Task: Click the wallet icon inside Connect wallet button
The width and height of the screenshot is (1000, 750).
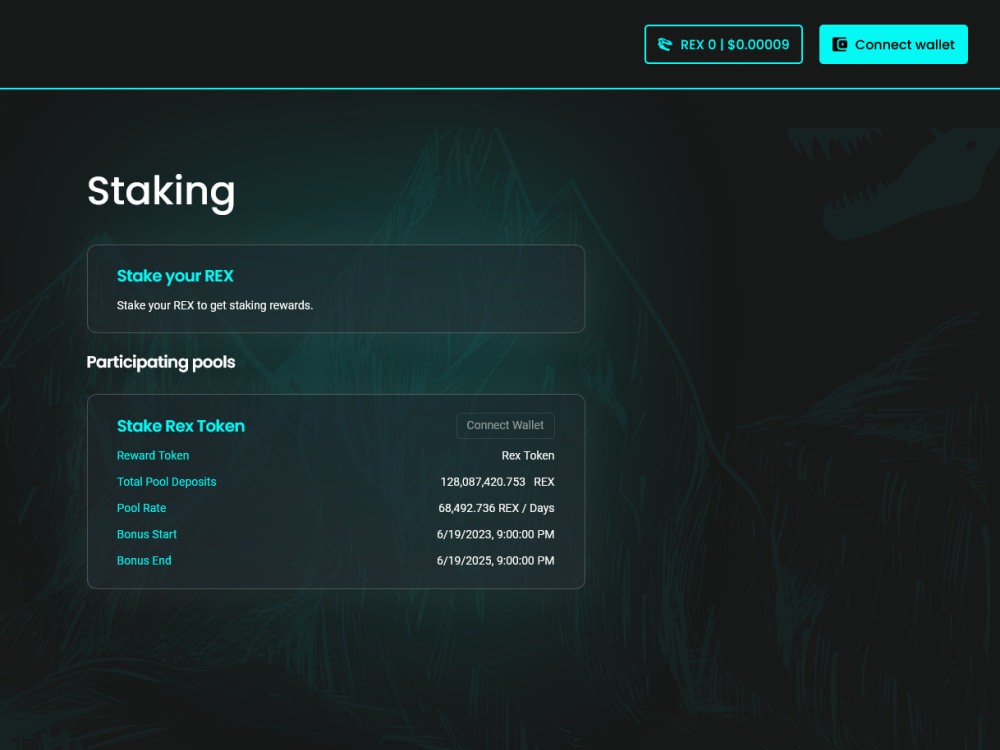Action: click(x=840, y=44)
